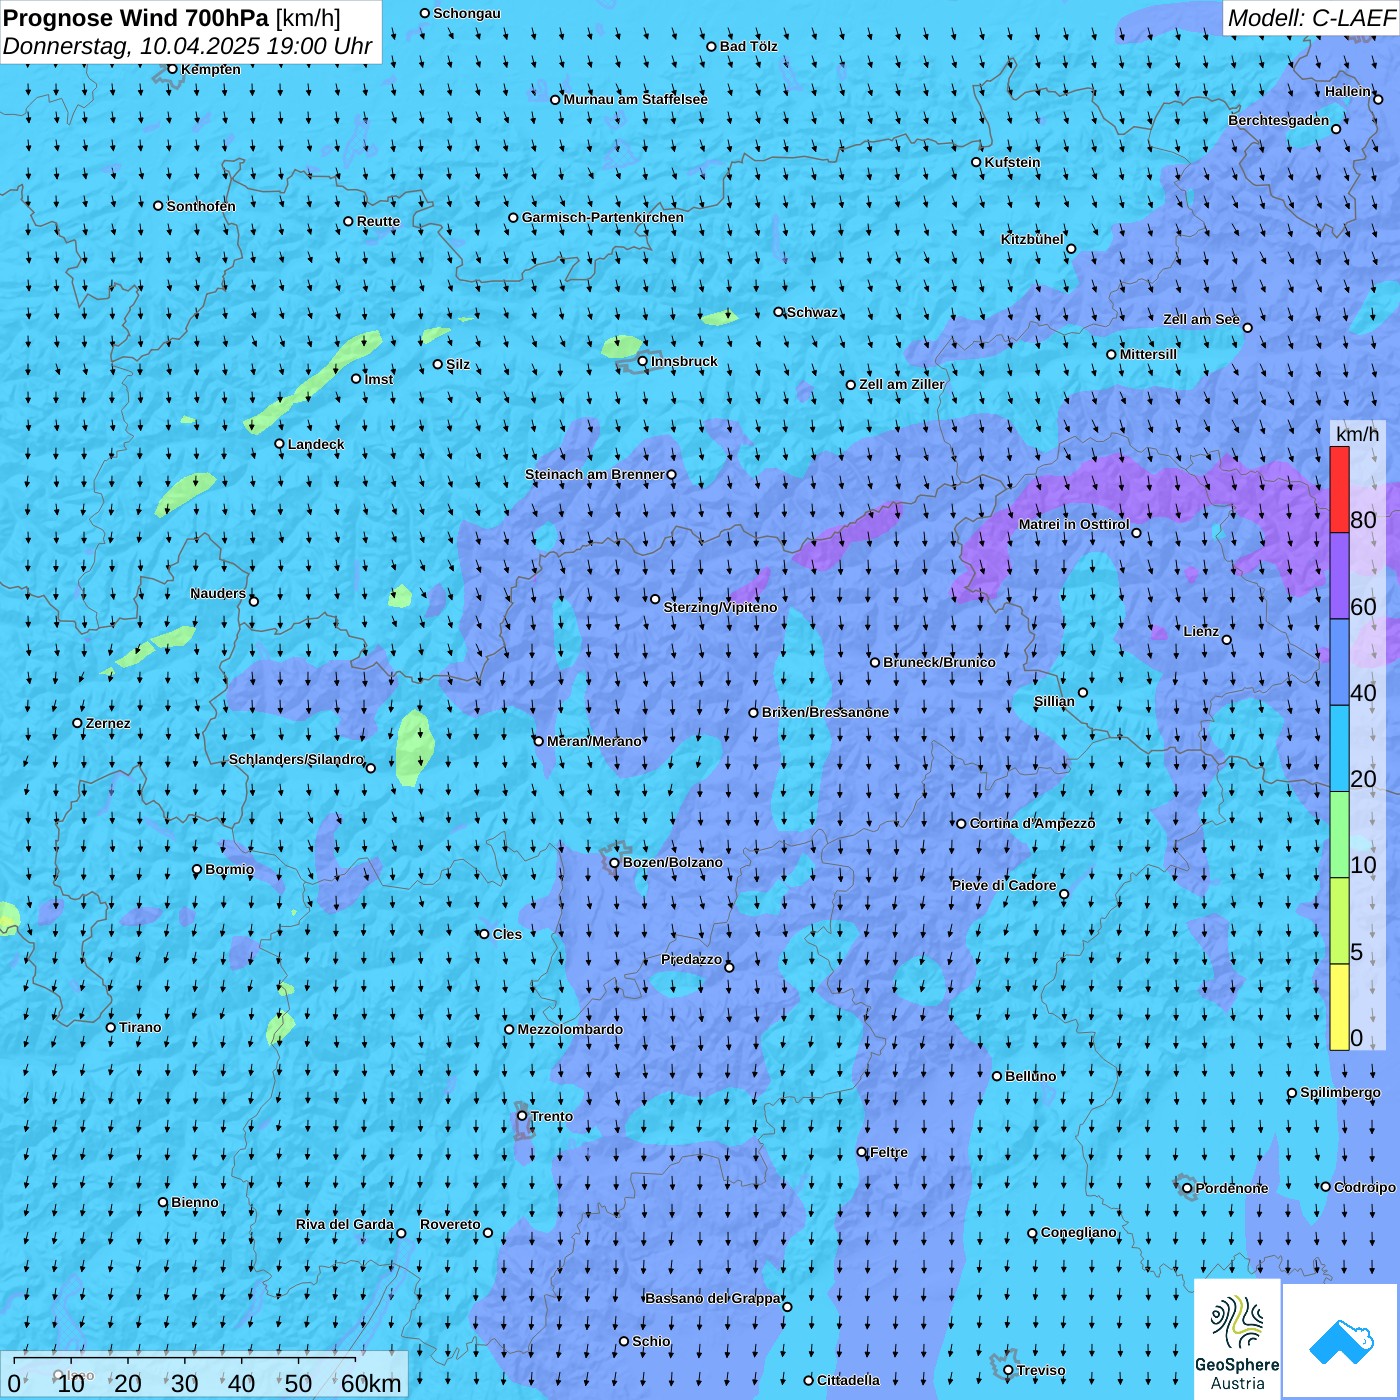
Task: Click the 'Riva del Garda' label
Action: click(x=345, y=1224)
